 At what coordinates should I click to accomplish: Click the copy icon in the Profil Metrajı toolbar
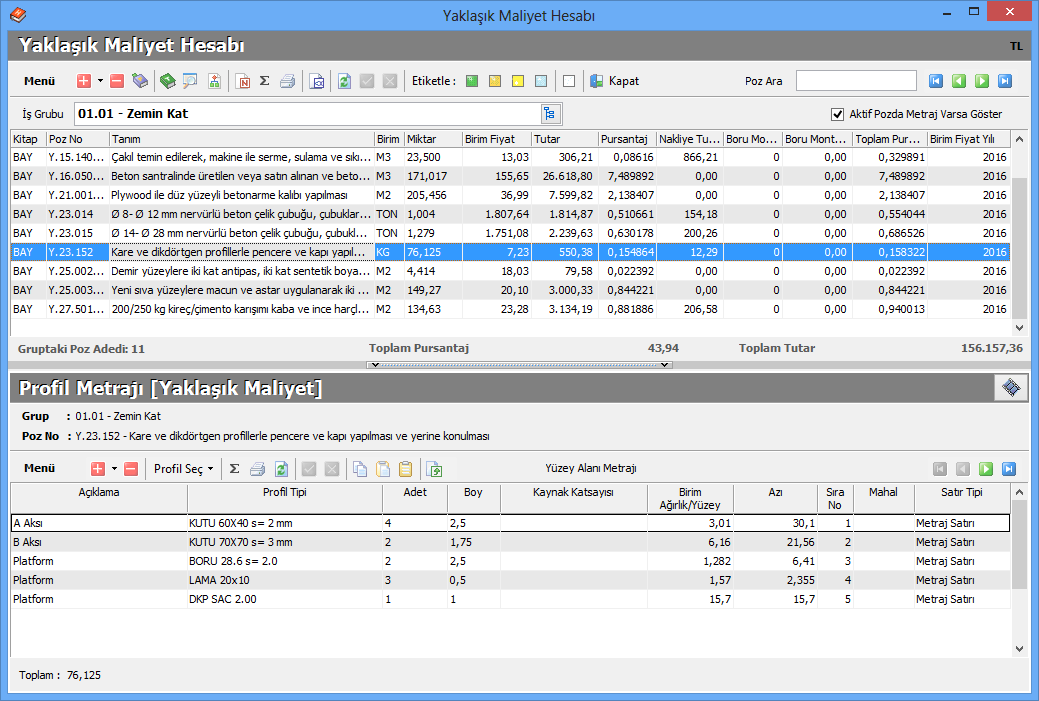[x=361, y=468]
